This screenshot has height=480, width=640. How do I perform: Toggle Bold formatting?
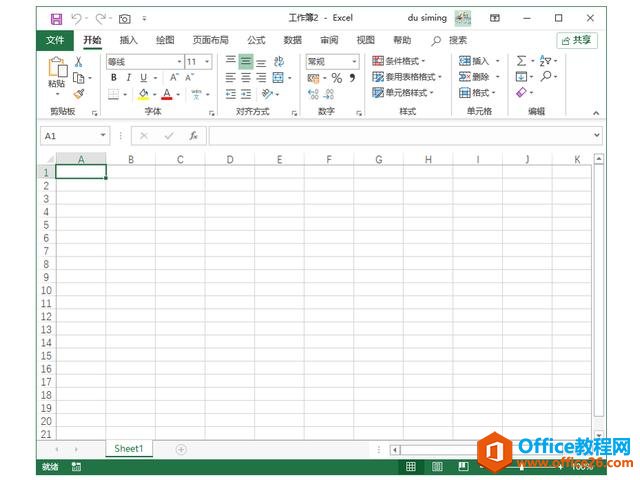(114, 78)
